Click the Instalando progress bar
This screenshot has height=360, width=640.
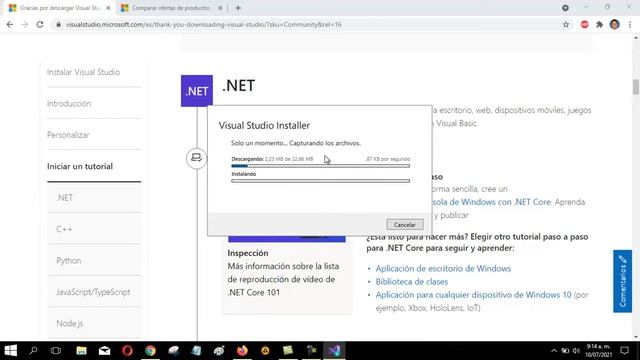320,181
